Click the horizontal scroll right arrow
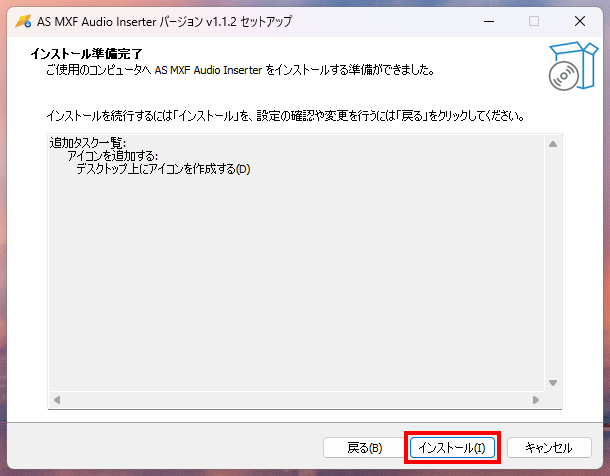Screen dimensions: 610x476 click(536, 400)
